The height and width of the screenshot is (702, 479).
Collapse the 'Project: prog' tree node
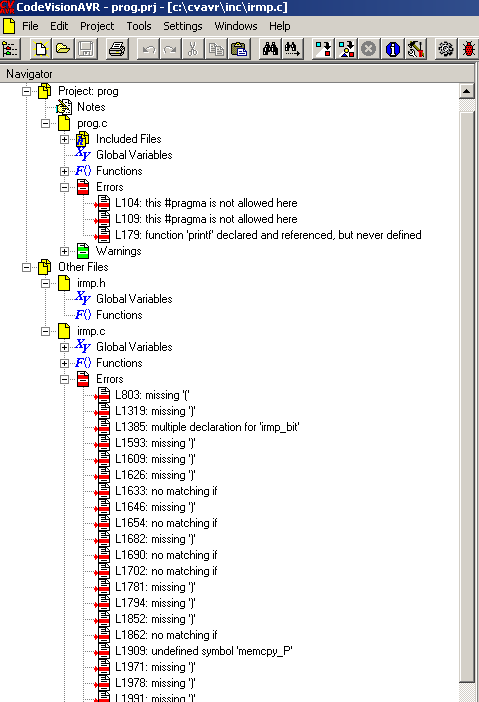click(x=26, y=91)
